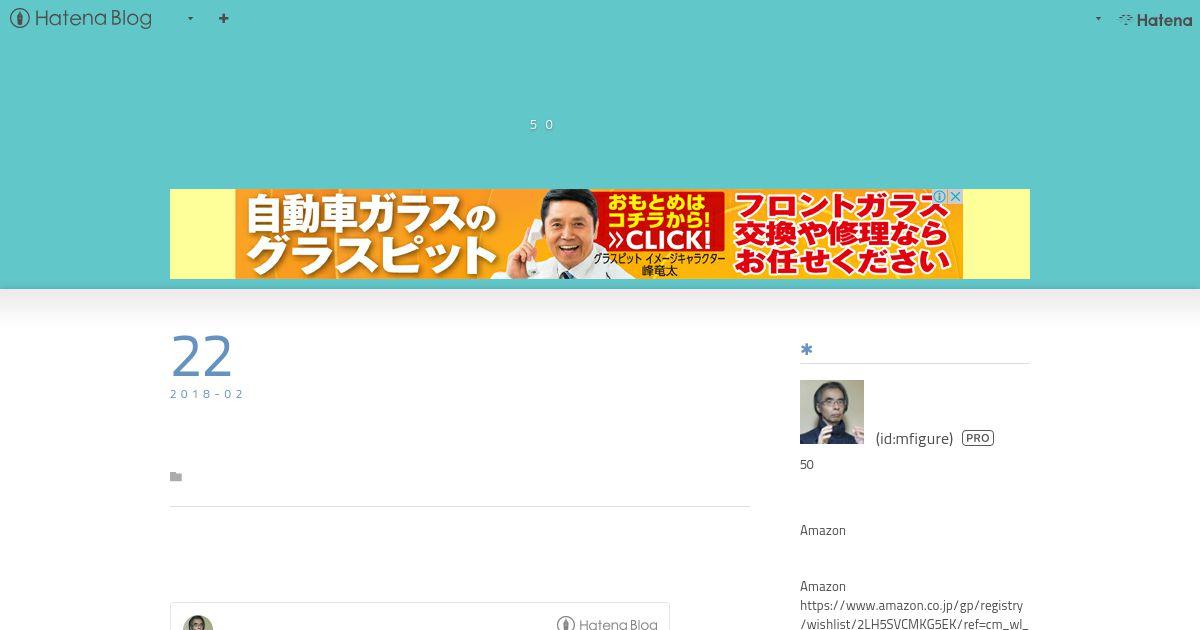Image resolution: width=1200 pixels, height=630 pixels.
Task: Open the profile photo thumbnail
Action: (832, 412)
